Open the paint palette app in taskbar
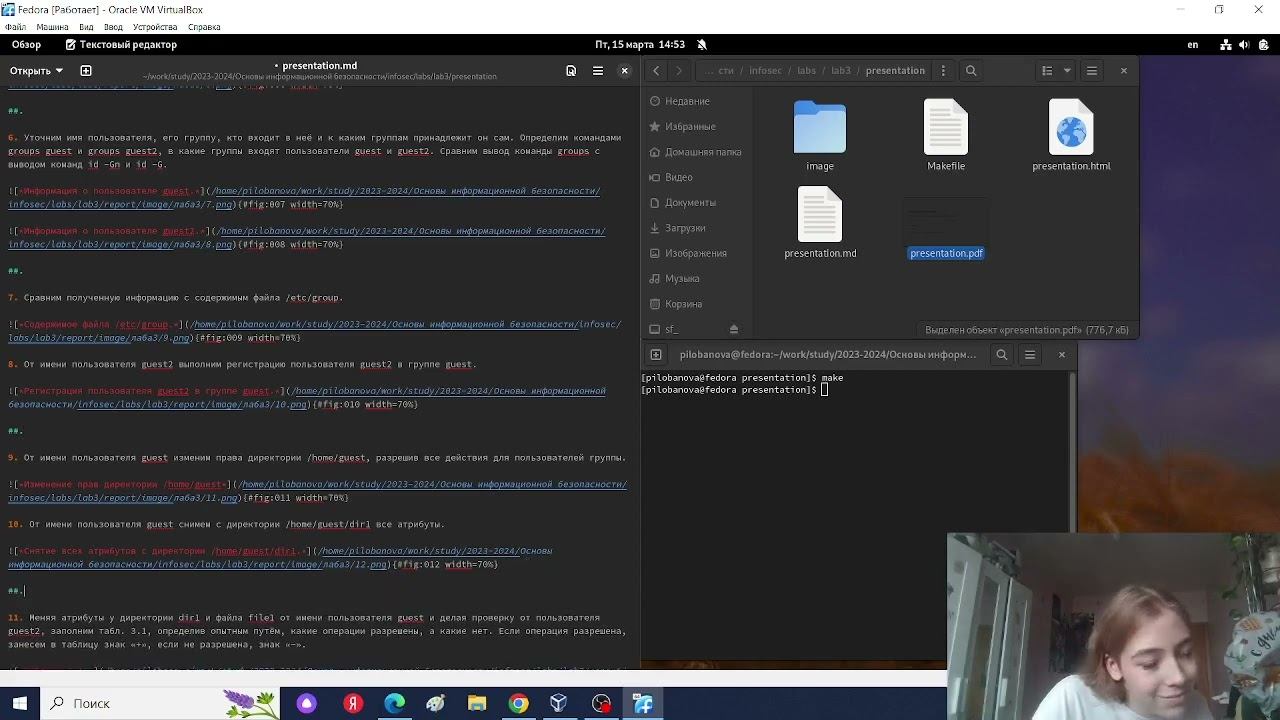Screen dimensions: 1280x720 (x=436, y=703)
